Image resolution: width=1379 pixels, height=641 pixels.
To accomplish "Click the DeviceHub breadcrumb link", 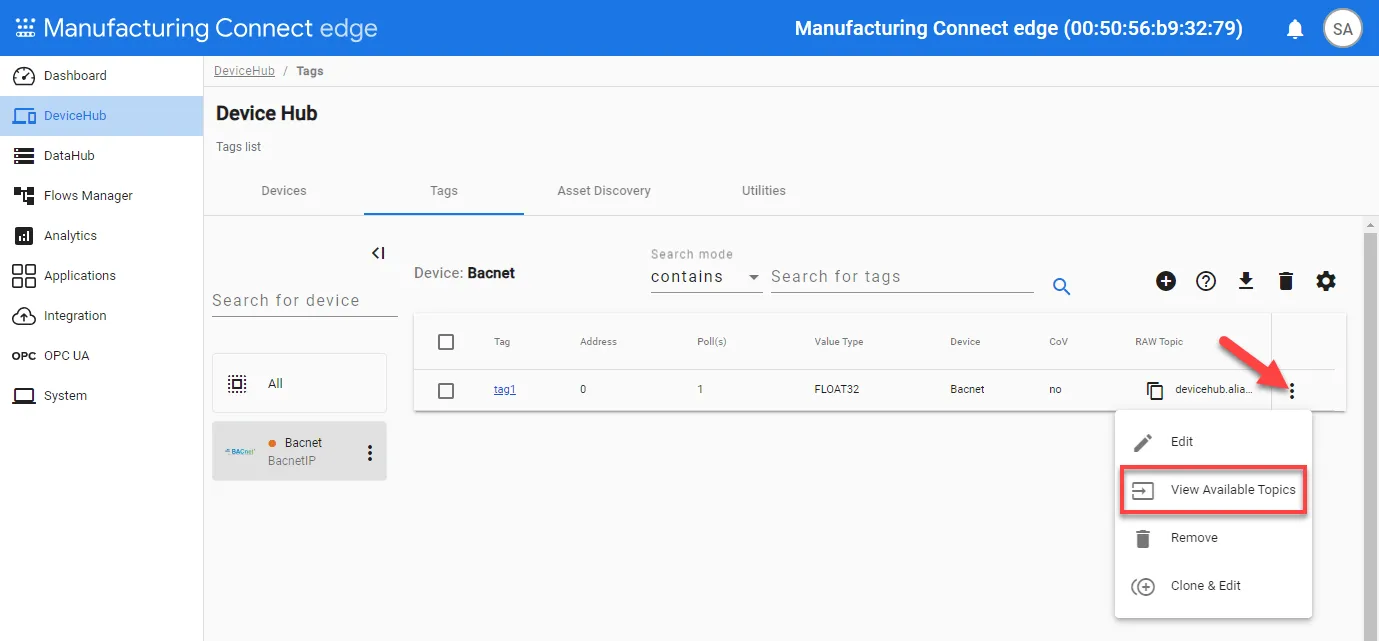I will [x=244, y=71].
